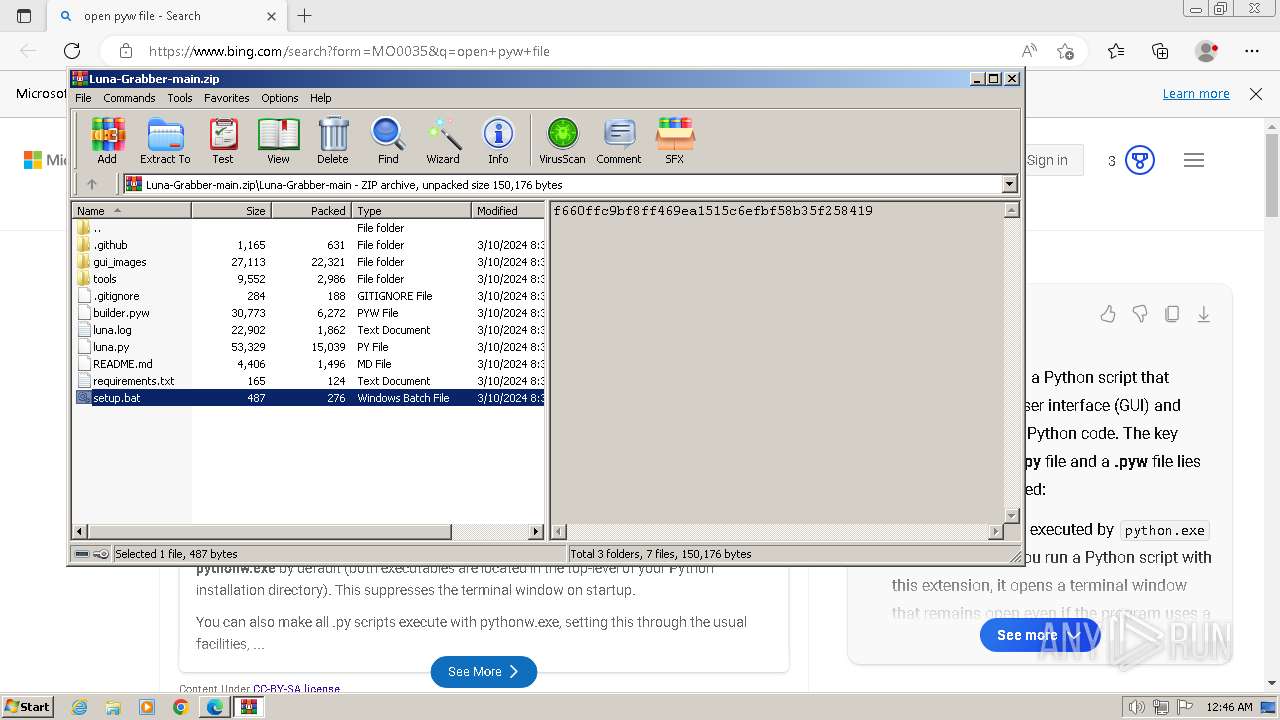Screen dimensions: 1280x720
Task: Show archive Info
Action: 498,140
